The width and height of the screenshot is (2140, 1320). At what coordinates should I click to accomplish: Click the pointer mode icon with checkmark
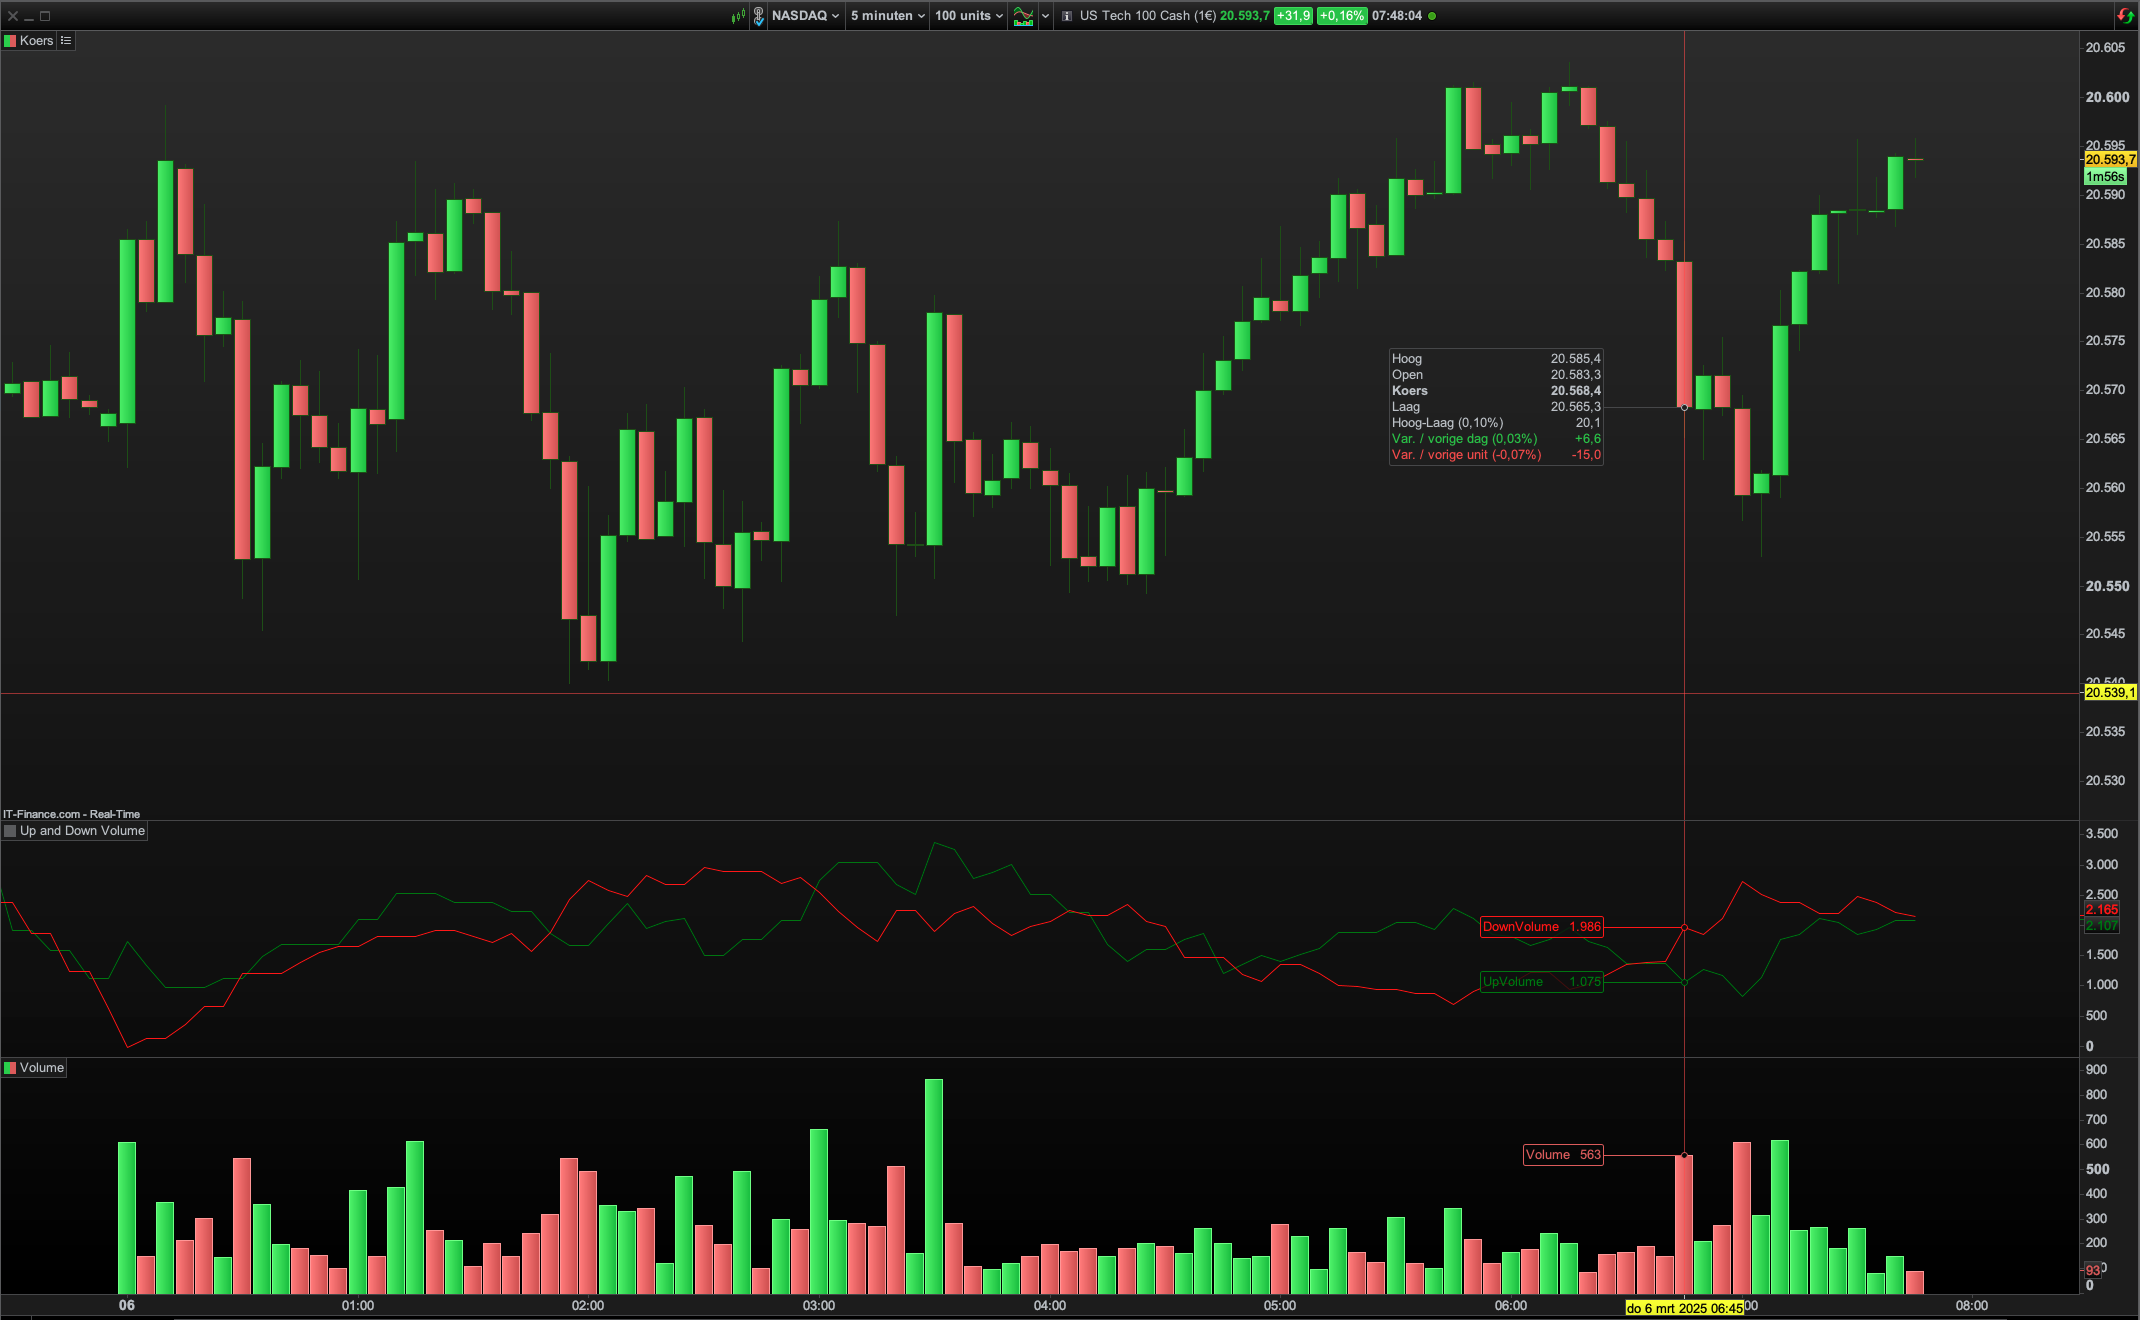(759, 16)
